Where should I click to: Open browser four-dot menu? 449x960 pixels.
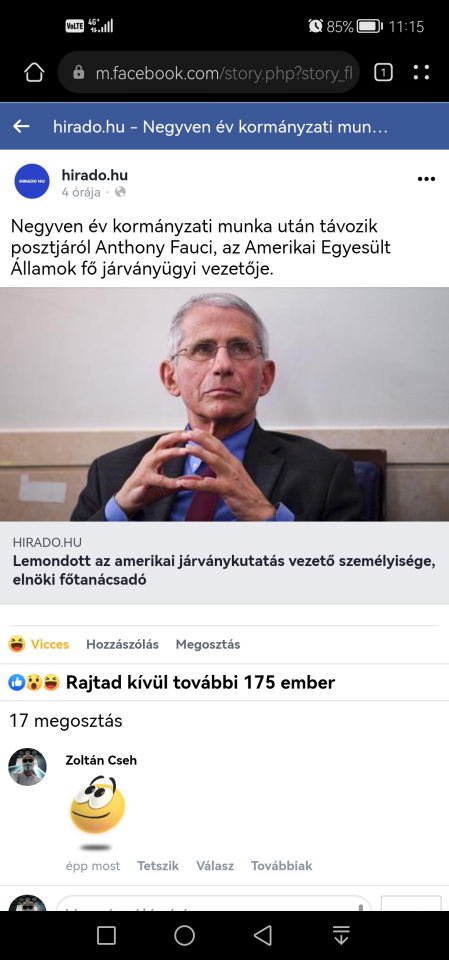pos(421,73)
